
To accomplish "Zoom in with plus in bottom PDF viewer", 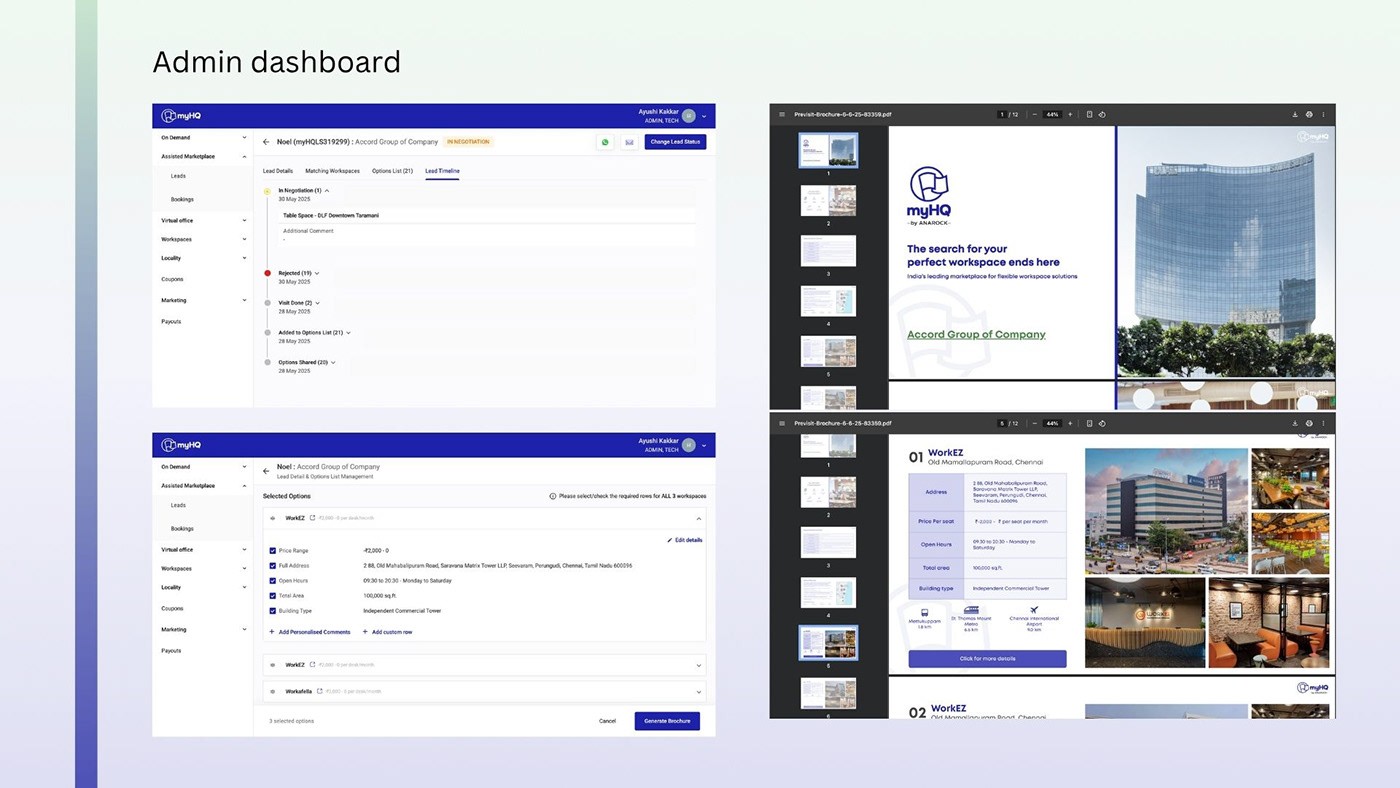I will (1070, 423).
